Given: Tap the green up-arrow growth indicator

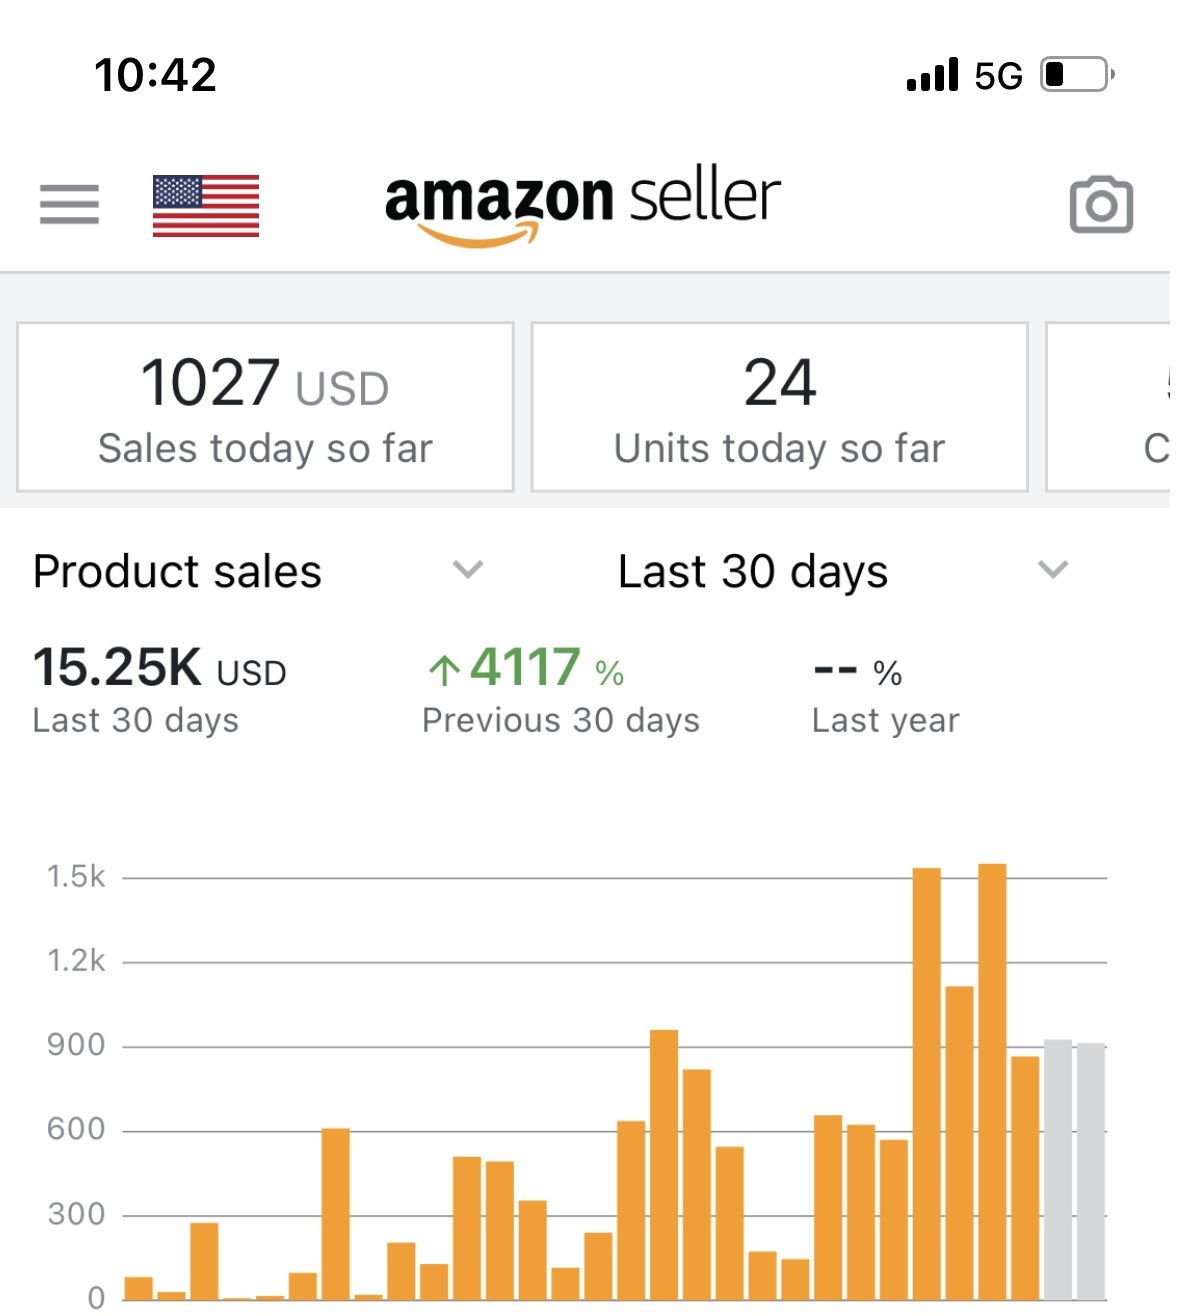Looking at the screenshot, I should coord(444,669).
